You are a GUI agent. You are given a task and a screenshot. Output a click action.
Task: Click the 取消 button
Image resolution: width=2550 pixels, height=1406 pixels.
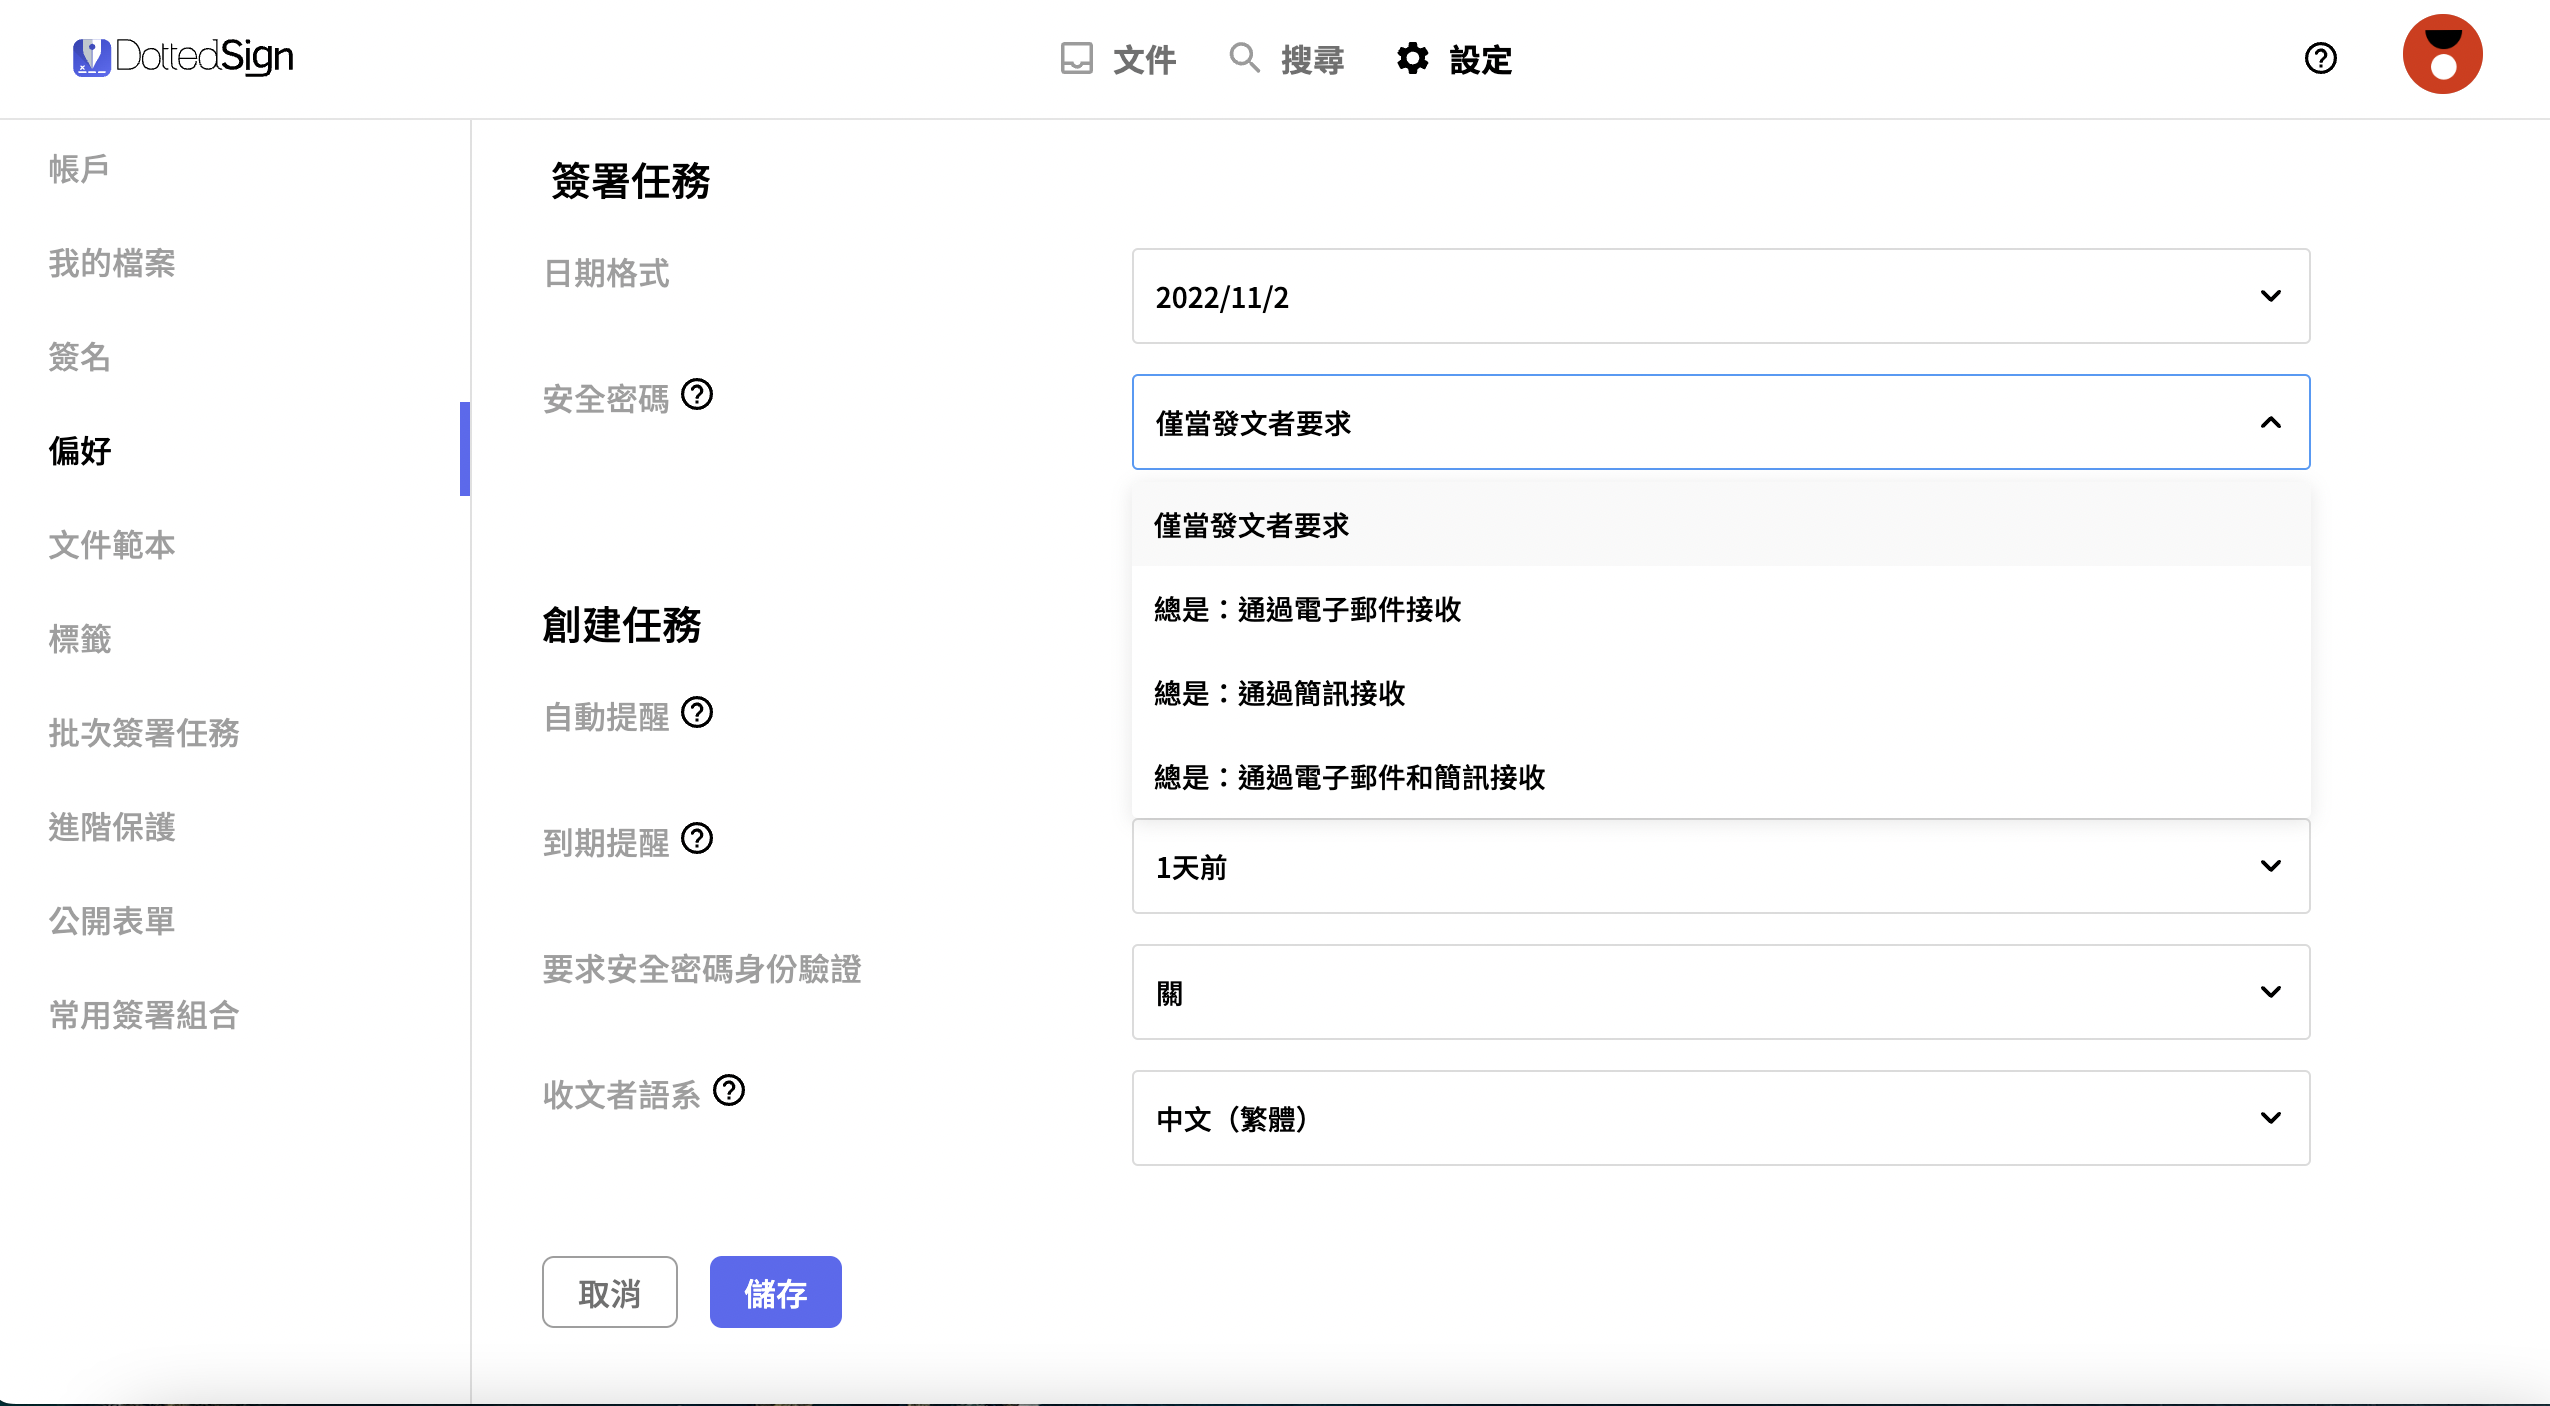click(x=610, y=1292)
